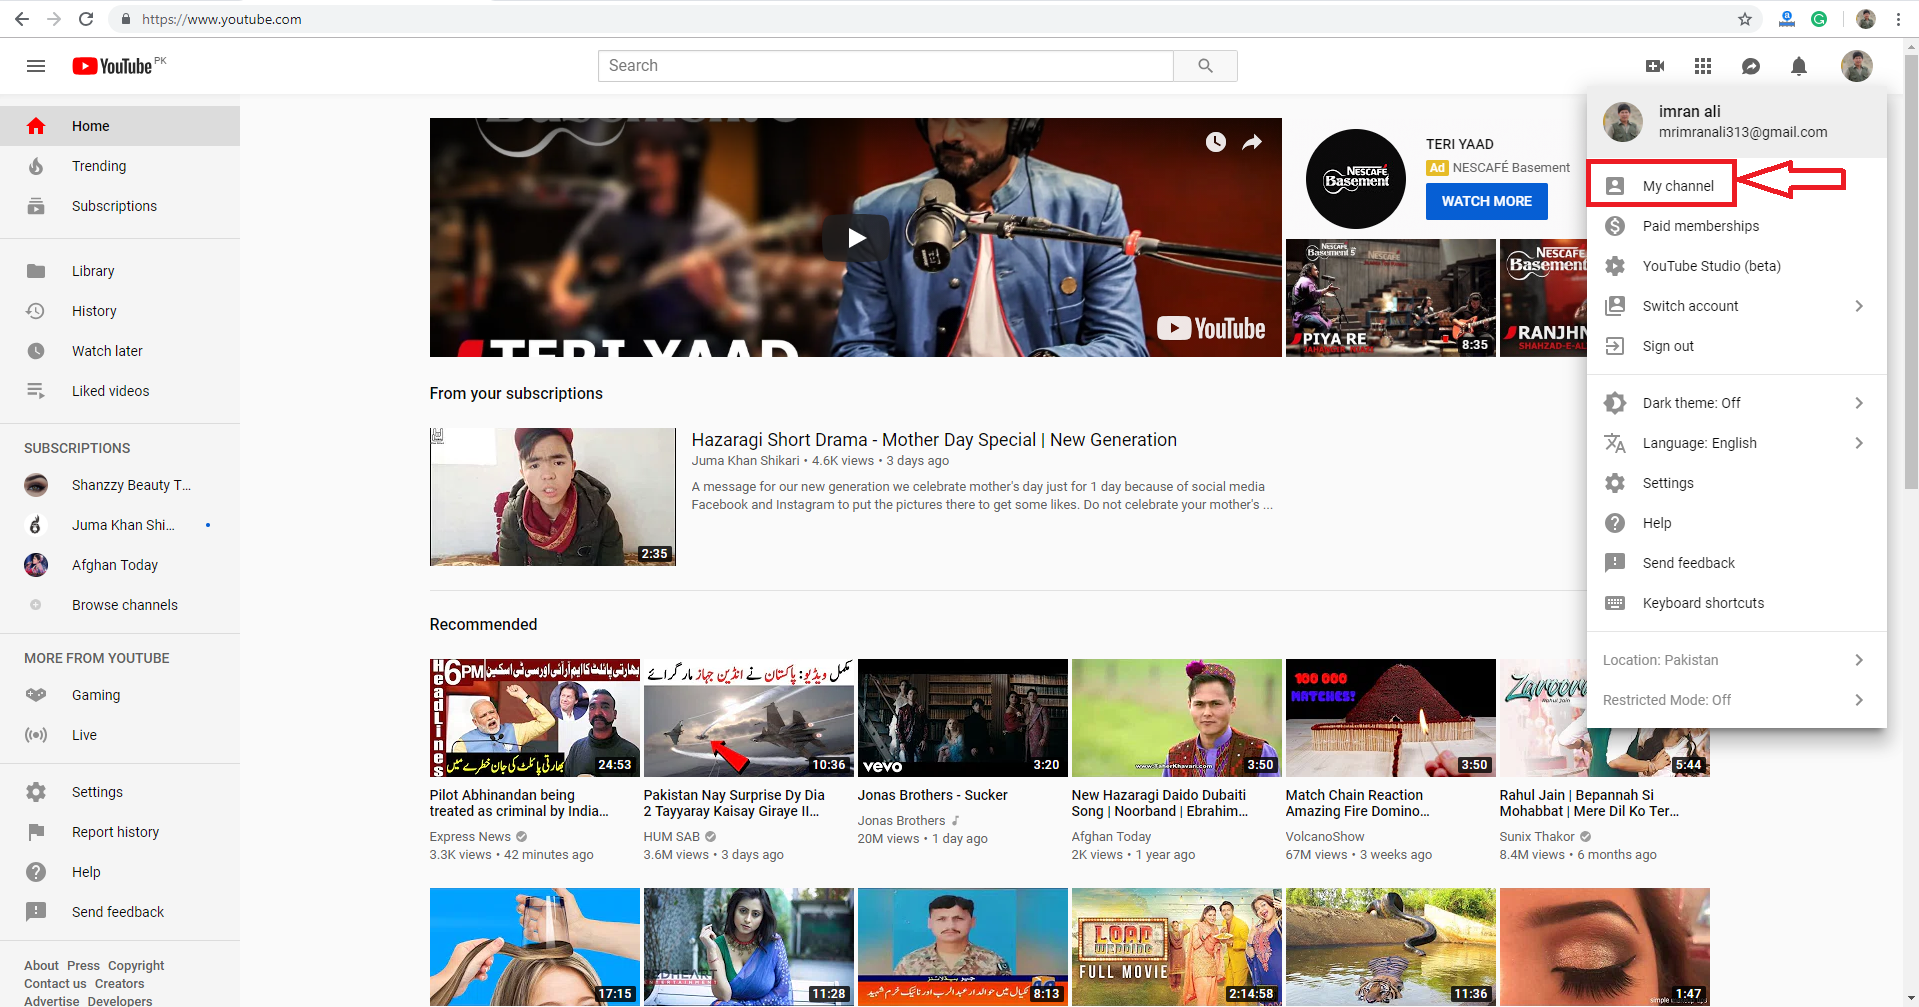Open the upload video camera icon
Viewport: 1919px width, 1007px height.
pos(1655,66)
